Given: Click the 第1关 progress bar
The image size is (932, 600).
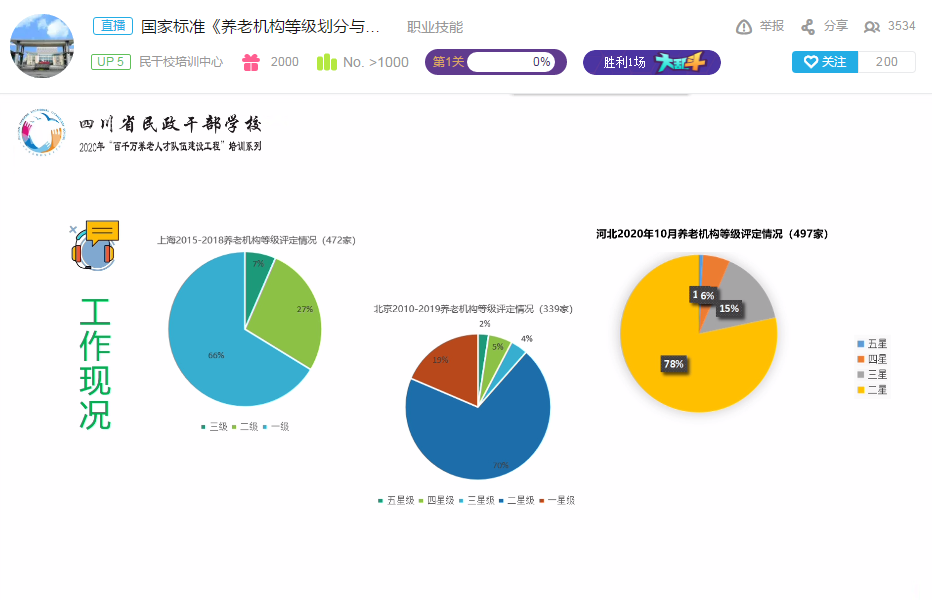Looking at the screenshot, I should (x=496, y=62).
